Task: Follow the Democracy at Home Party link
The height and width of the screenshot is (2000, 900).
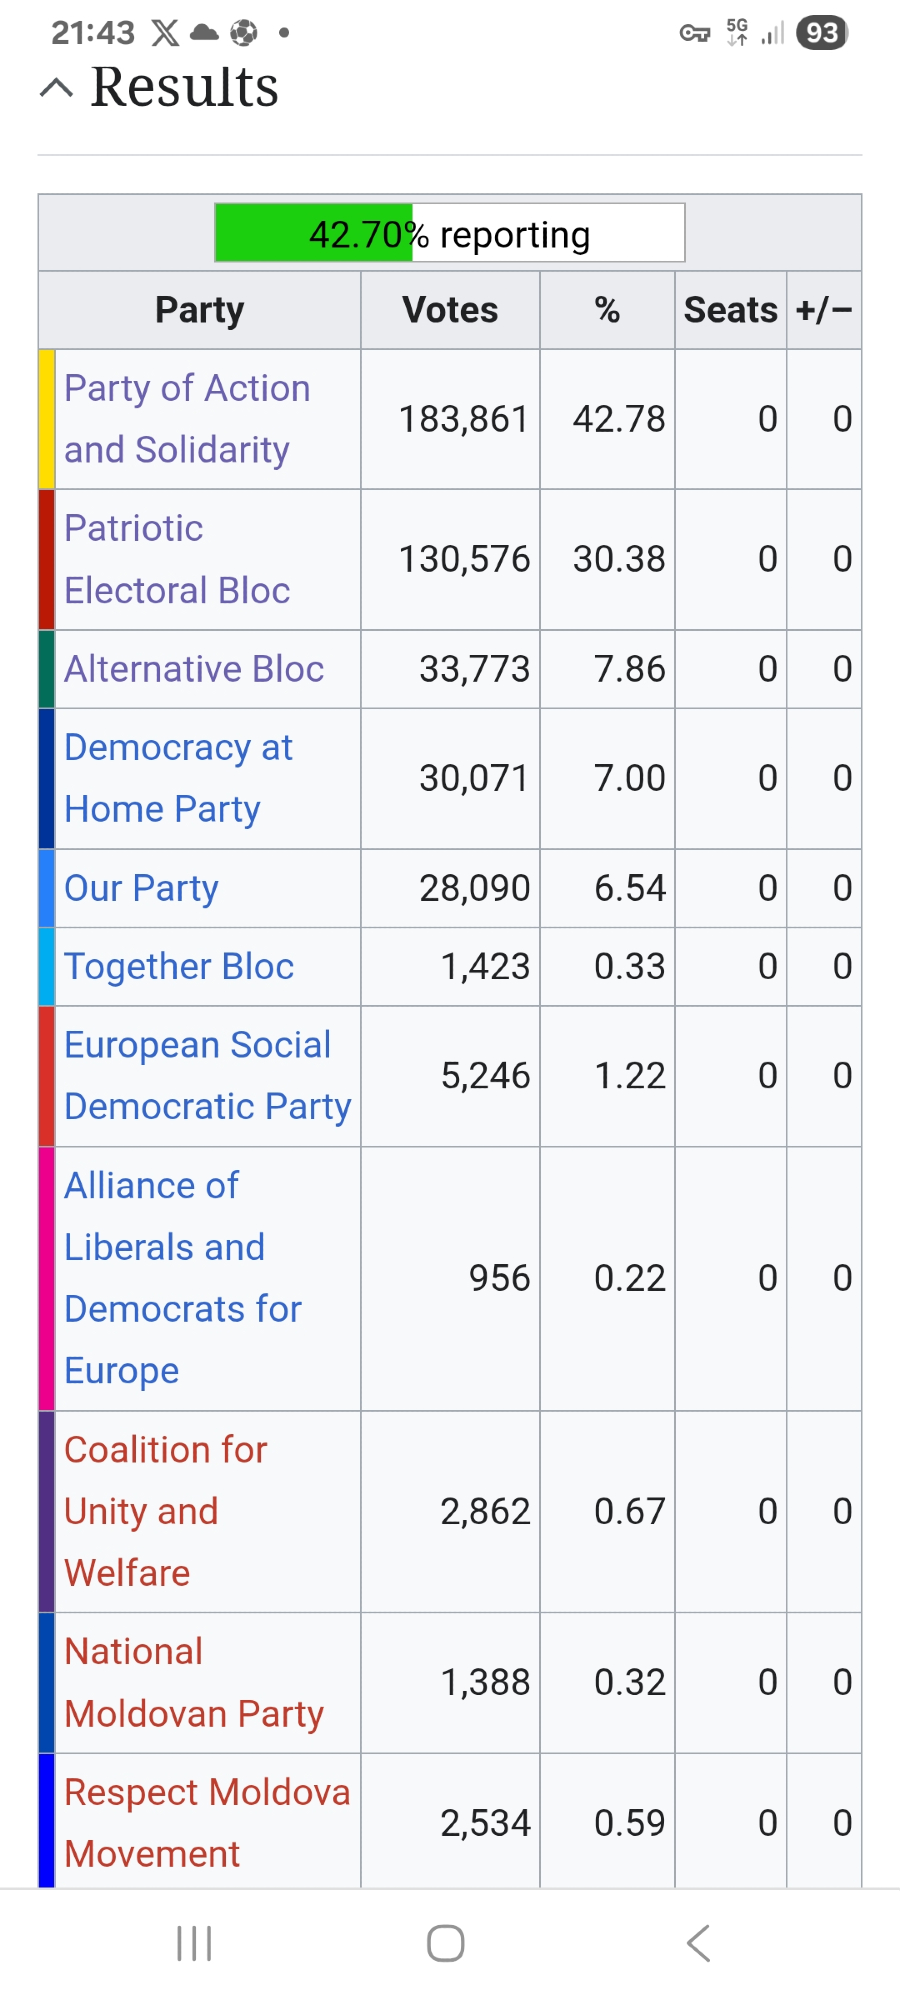Action: click(x=178, y=778)
